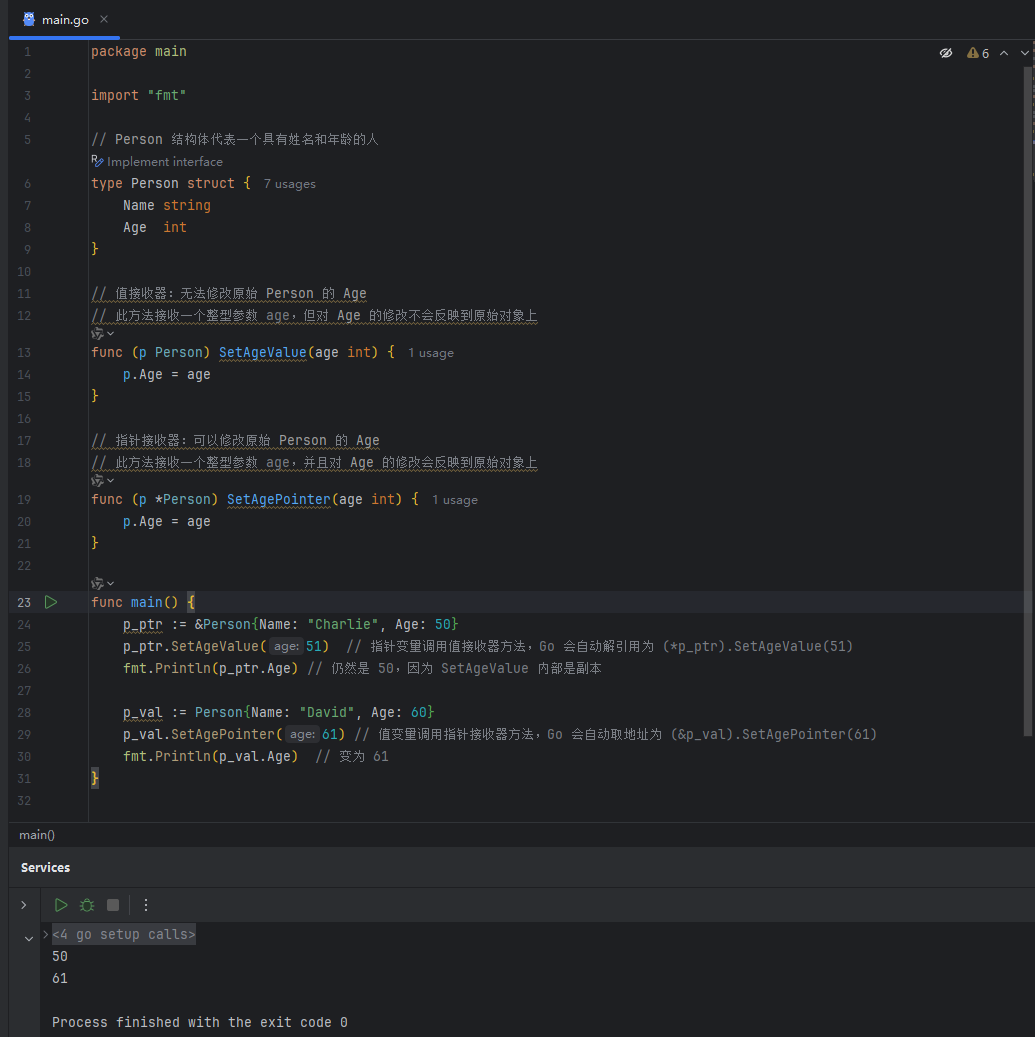This screenshot has height=1037, width=1035.
Task: Start debugging with the bug icon
Action: tap(87, 905)
